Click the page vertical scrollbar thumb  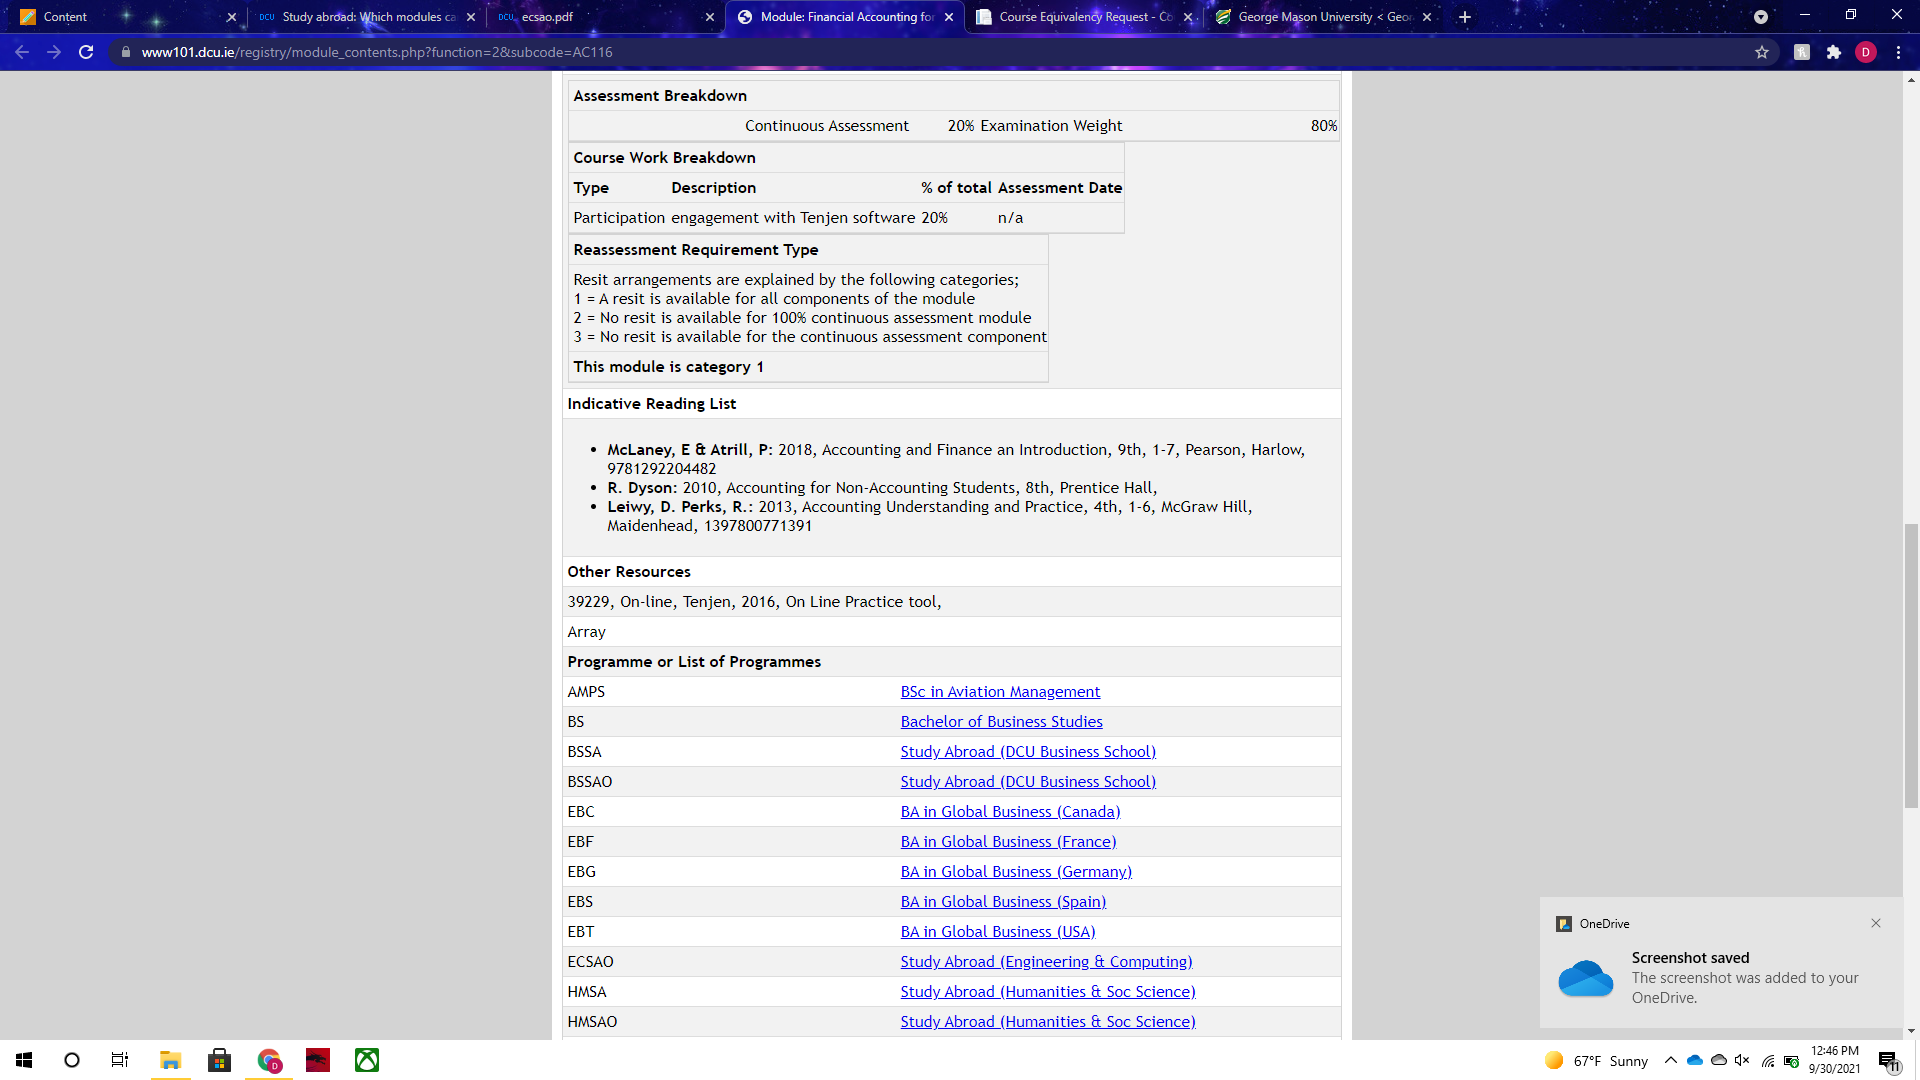point(1911,665)
